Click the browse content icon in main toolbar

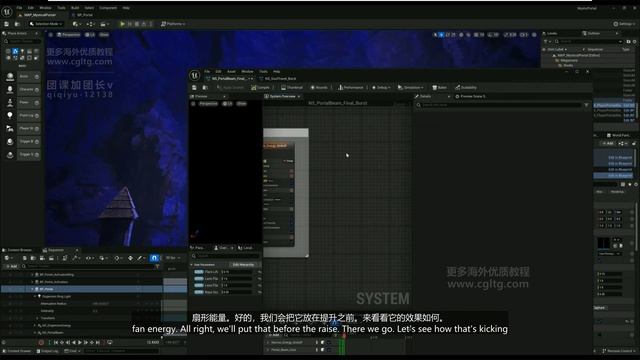coord(17,24)
